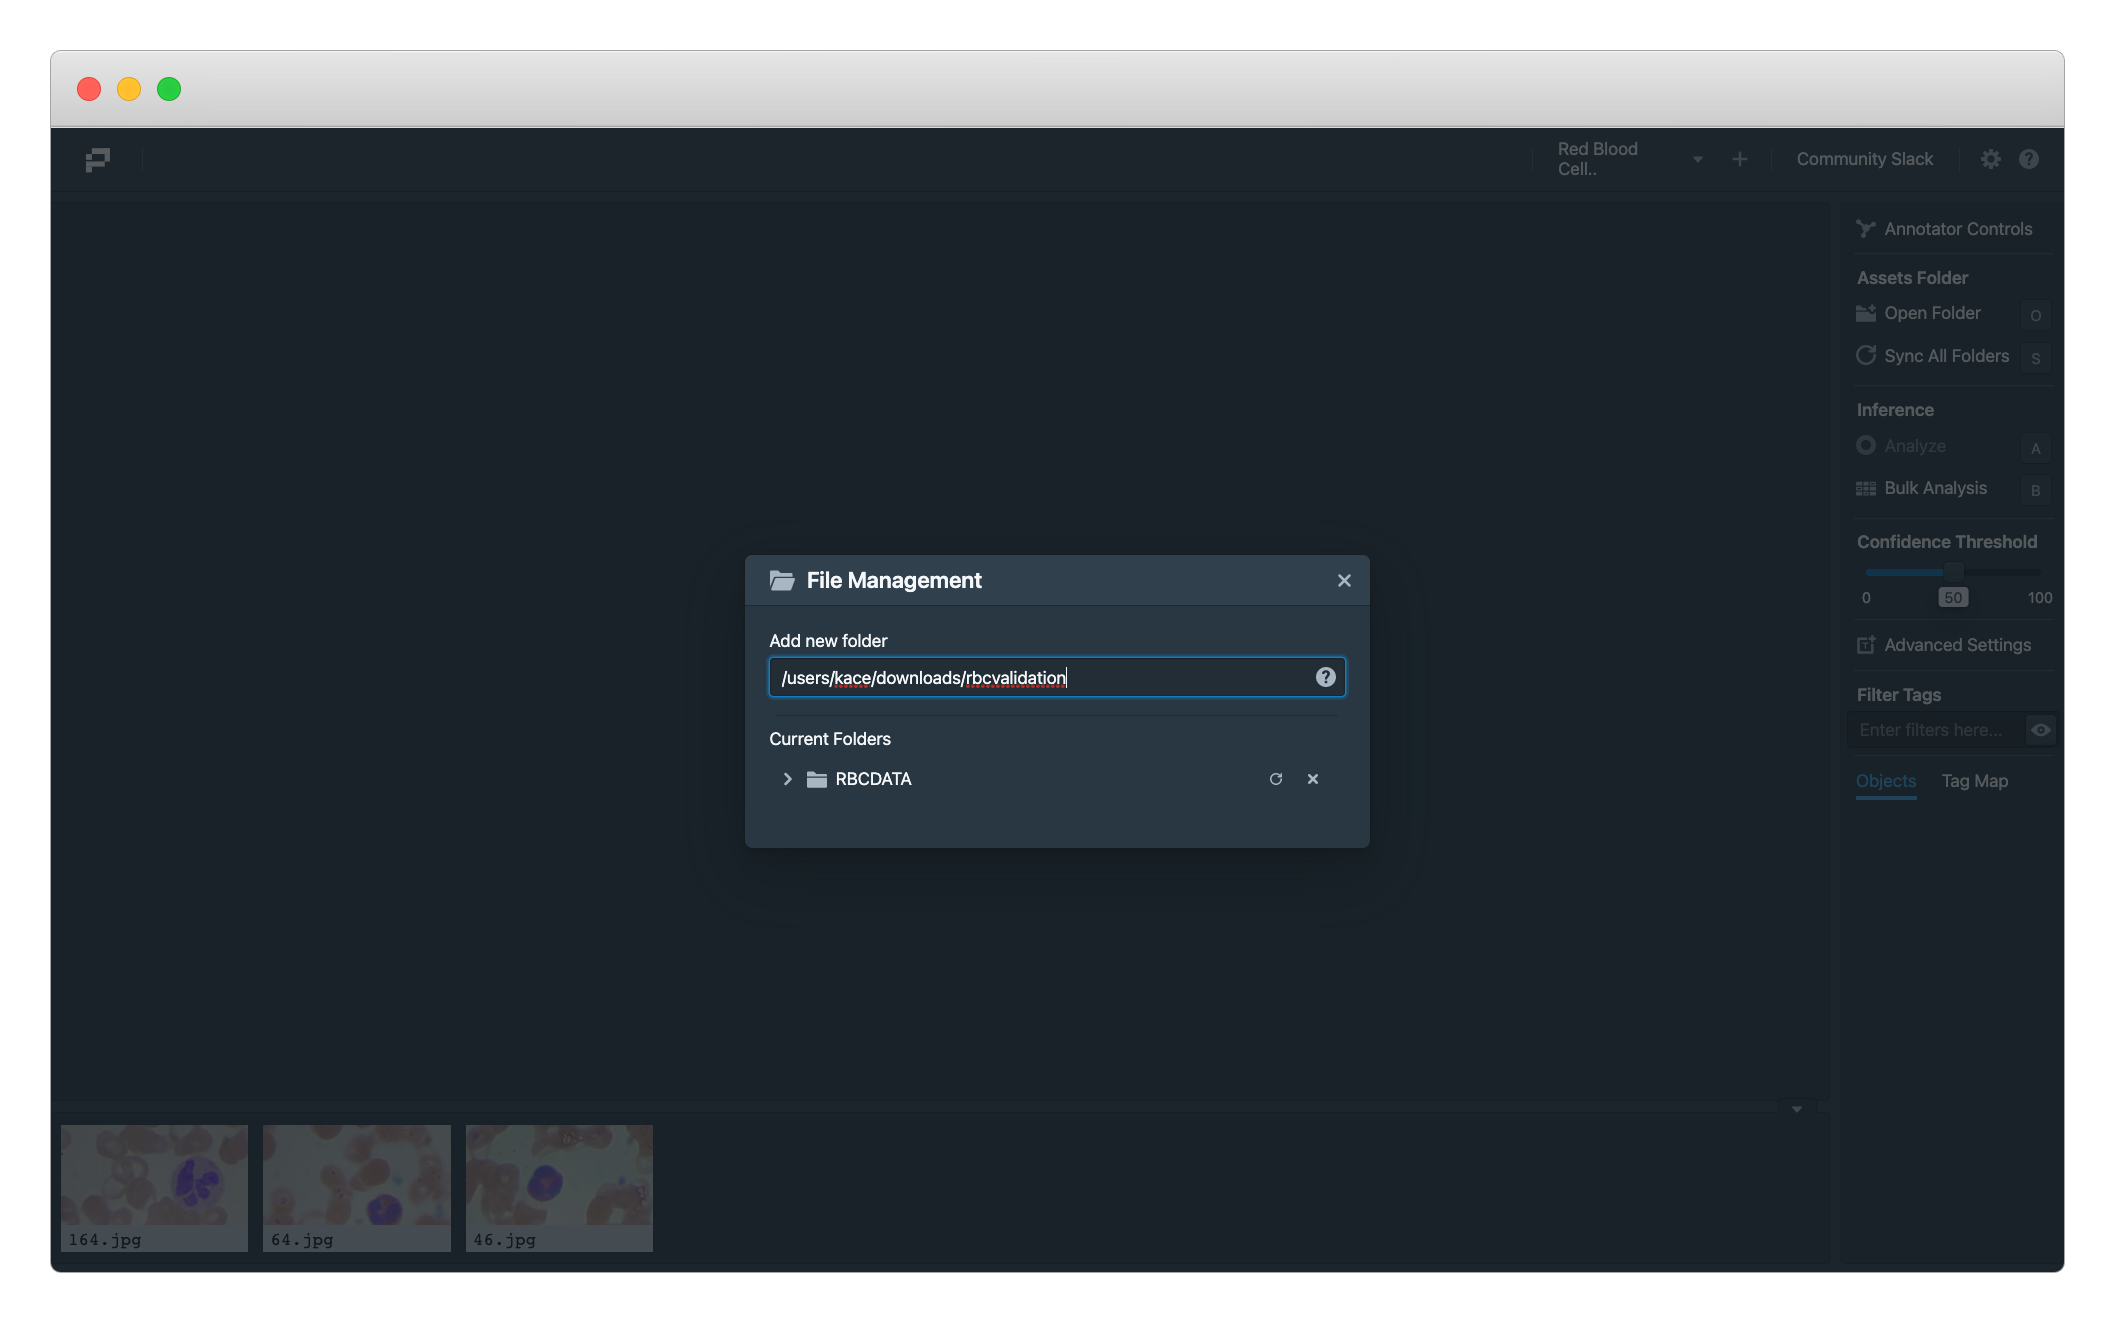2115x1323 pixels.
Task: Click the Filter Tags input field
Action: [1937, 730]
